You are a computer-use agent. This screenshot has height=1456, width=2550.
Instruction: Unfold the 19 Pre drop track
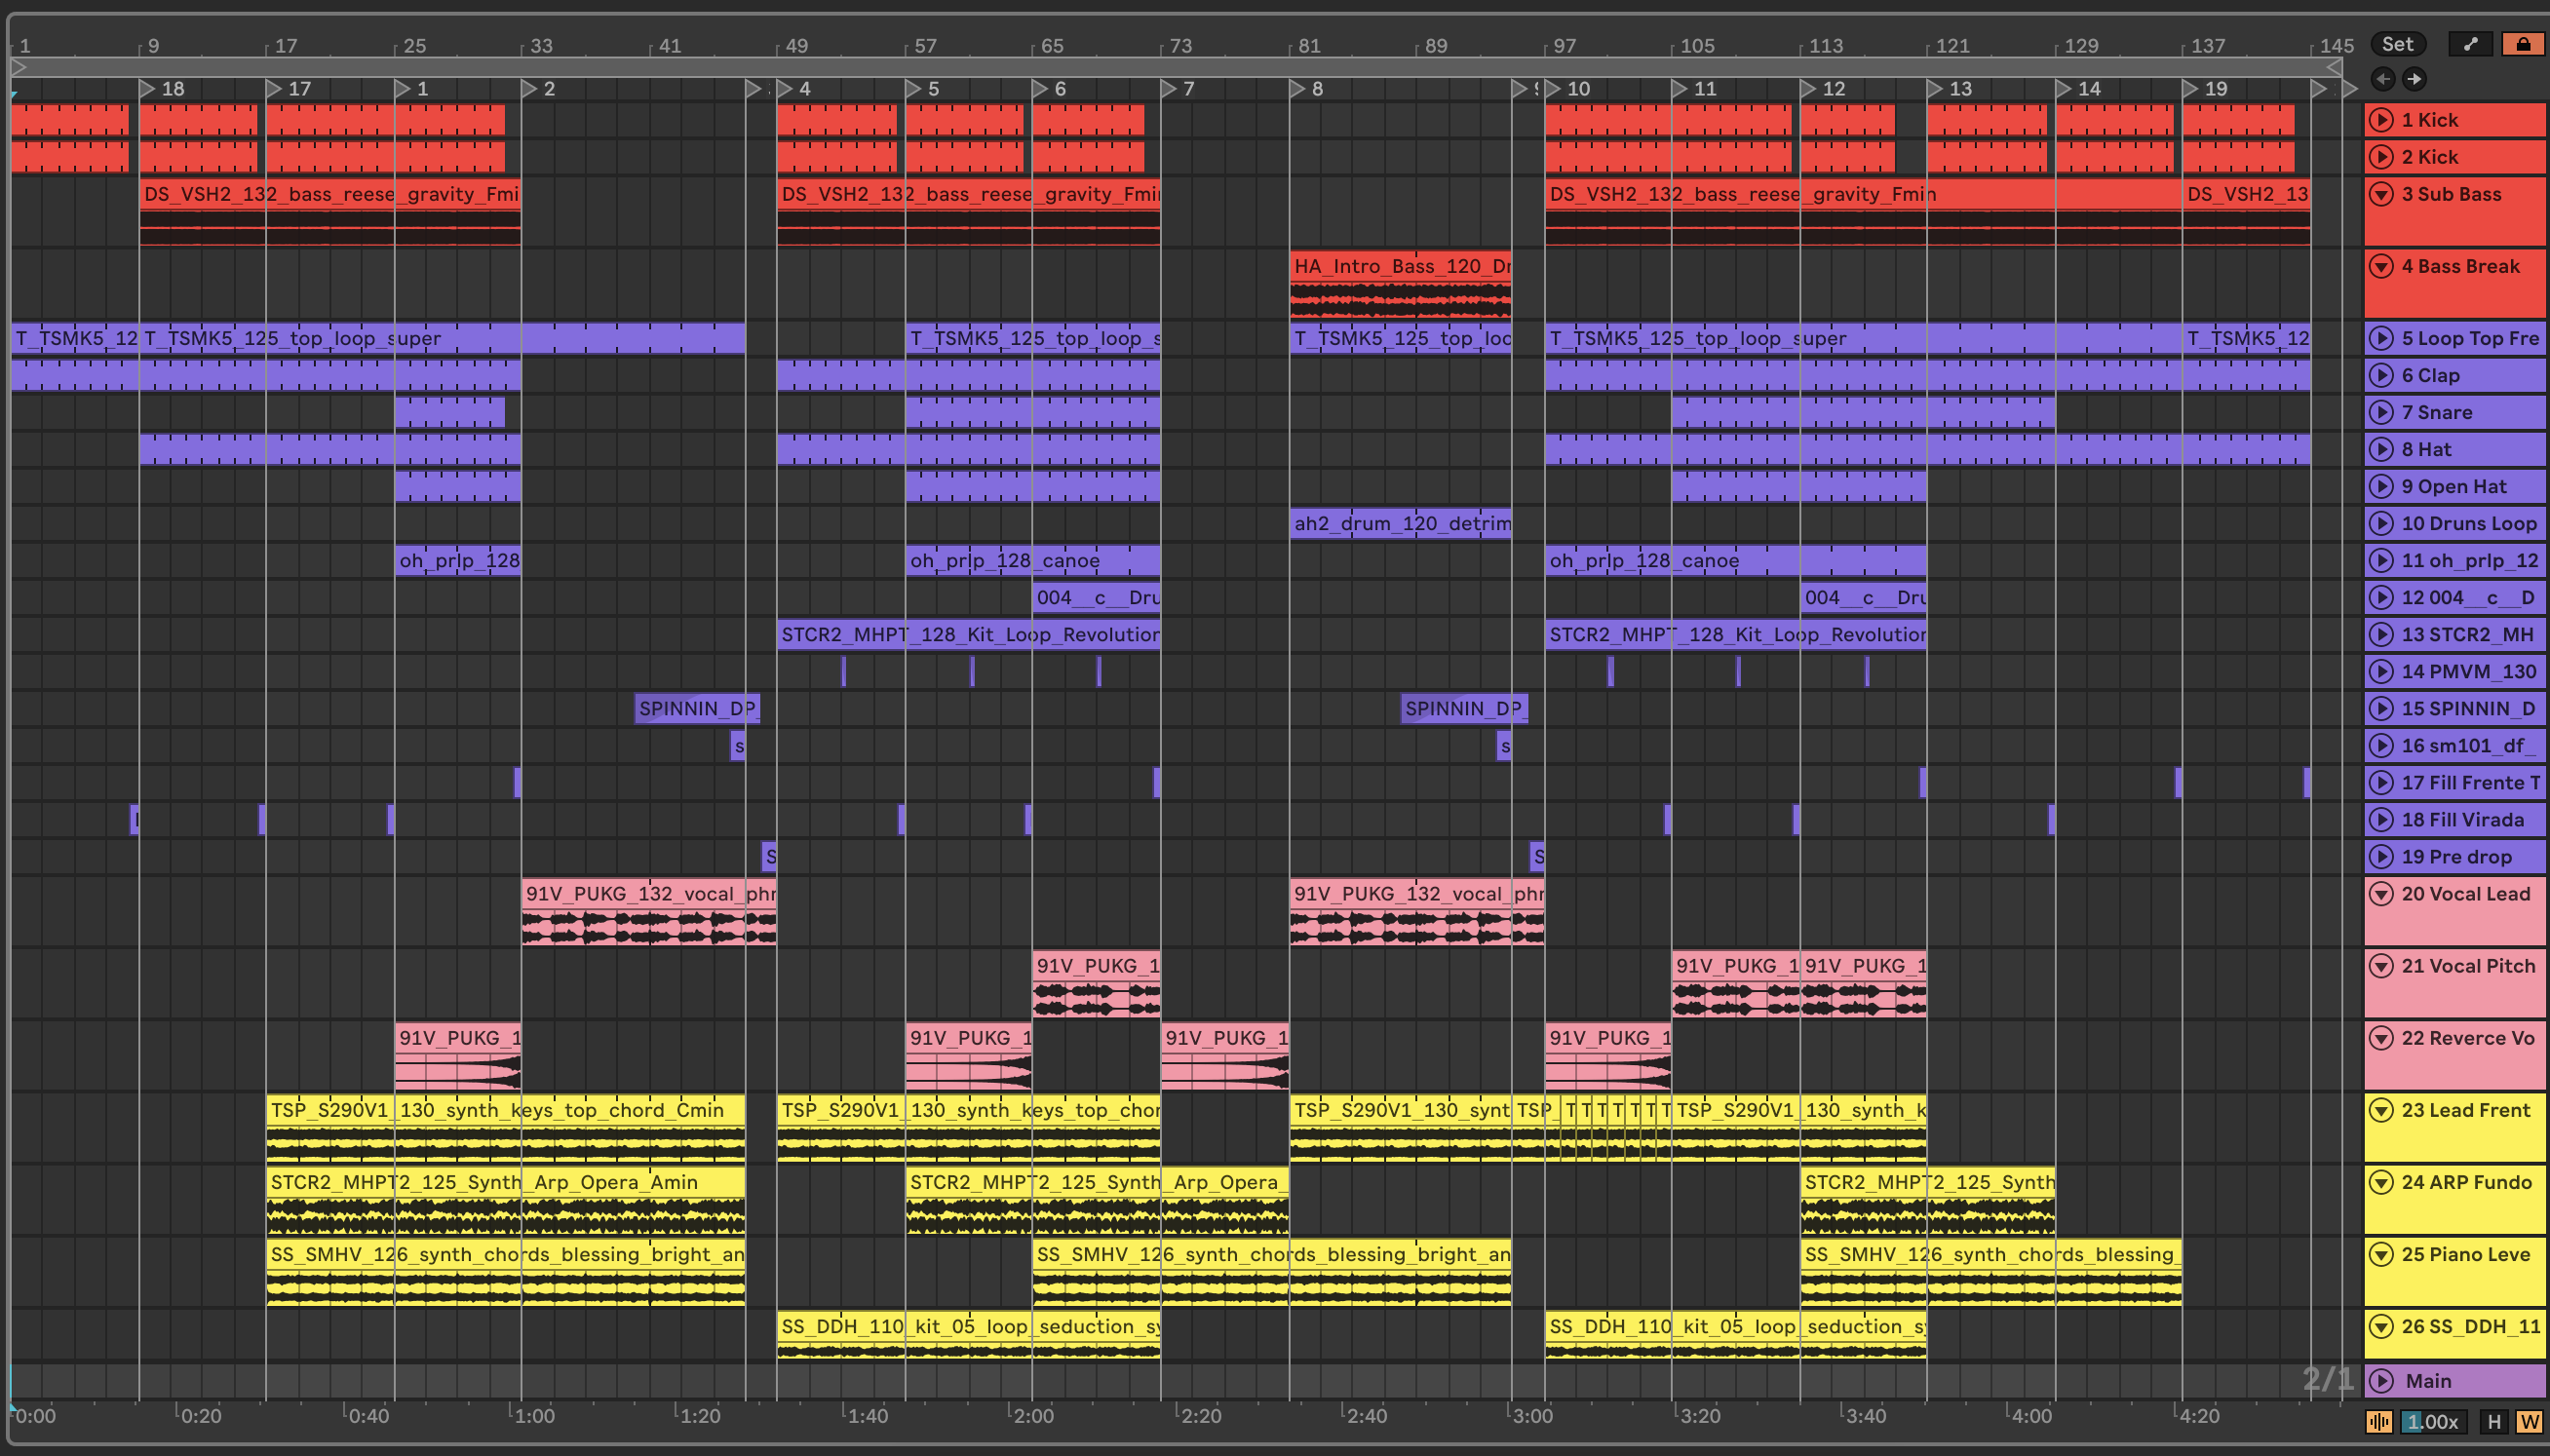(x=2382, y=857)
